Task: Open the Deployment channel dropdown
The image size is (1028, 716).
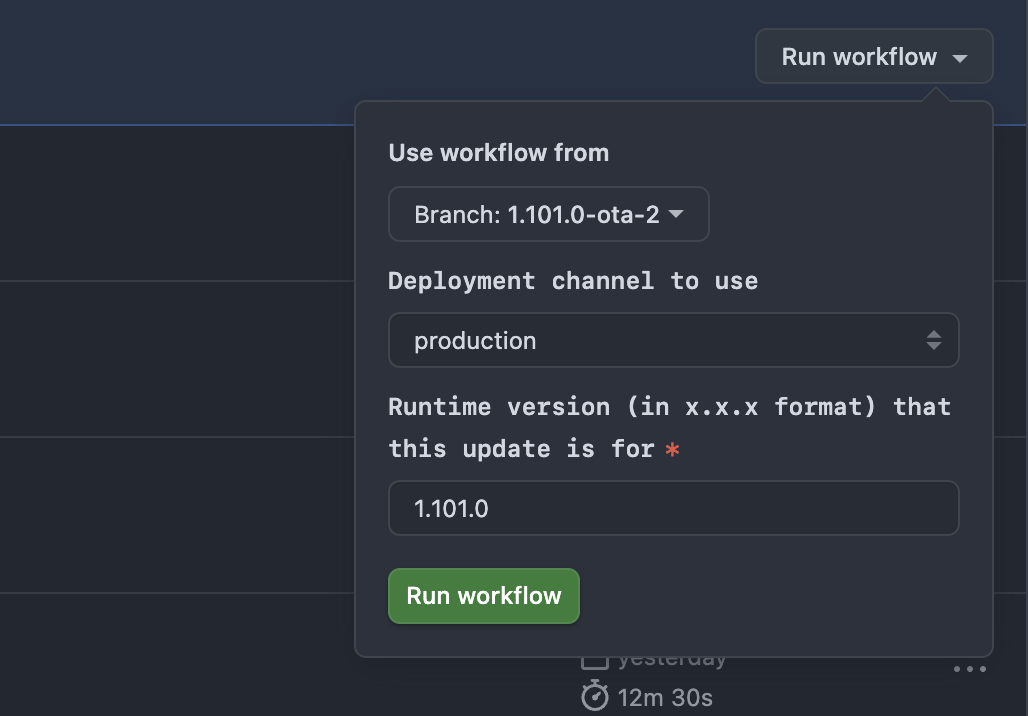Action: 673,340
